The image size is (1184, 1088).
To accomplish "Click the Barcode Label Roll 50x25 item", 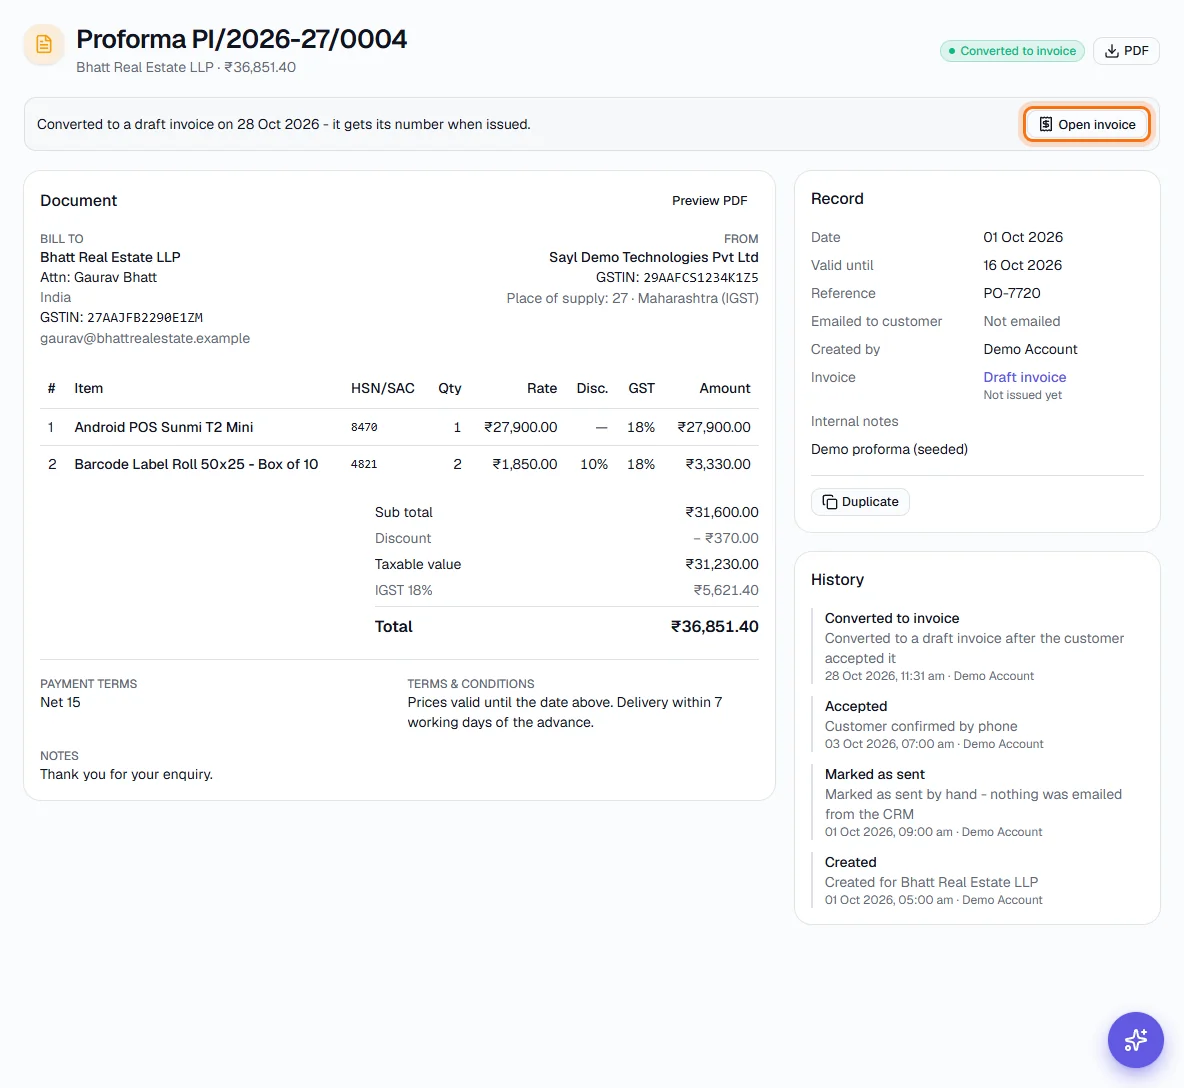I will coord(196,464).
